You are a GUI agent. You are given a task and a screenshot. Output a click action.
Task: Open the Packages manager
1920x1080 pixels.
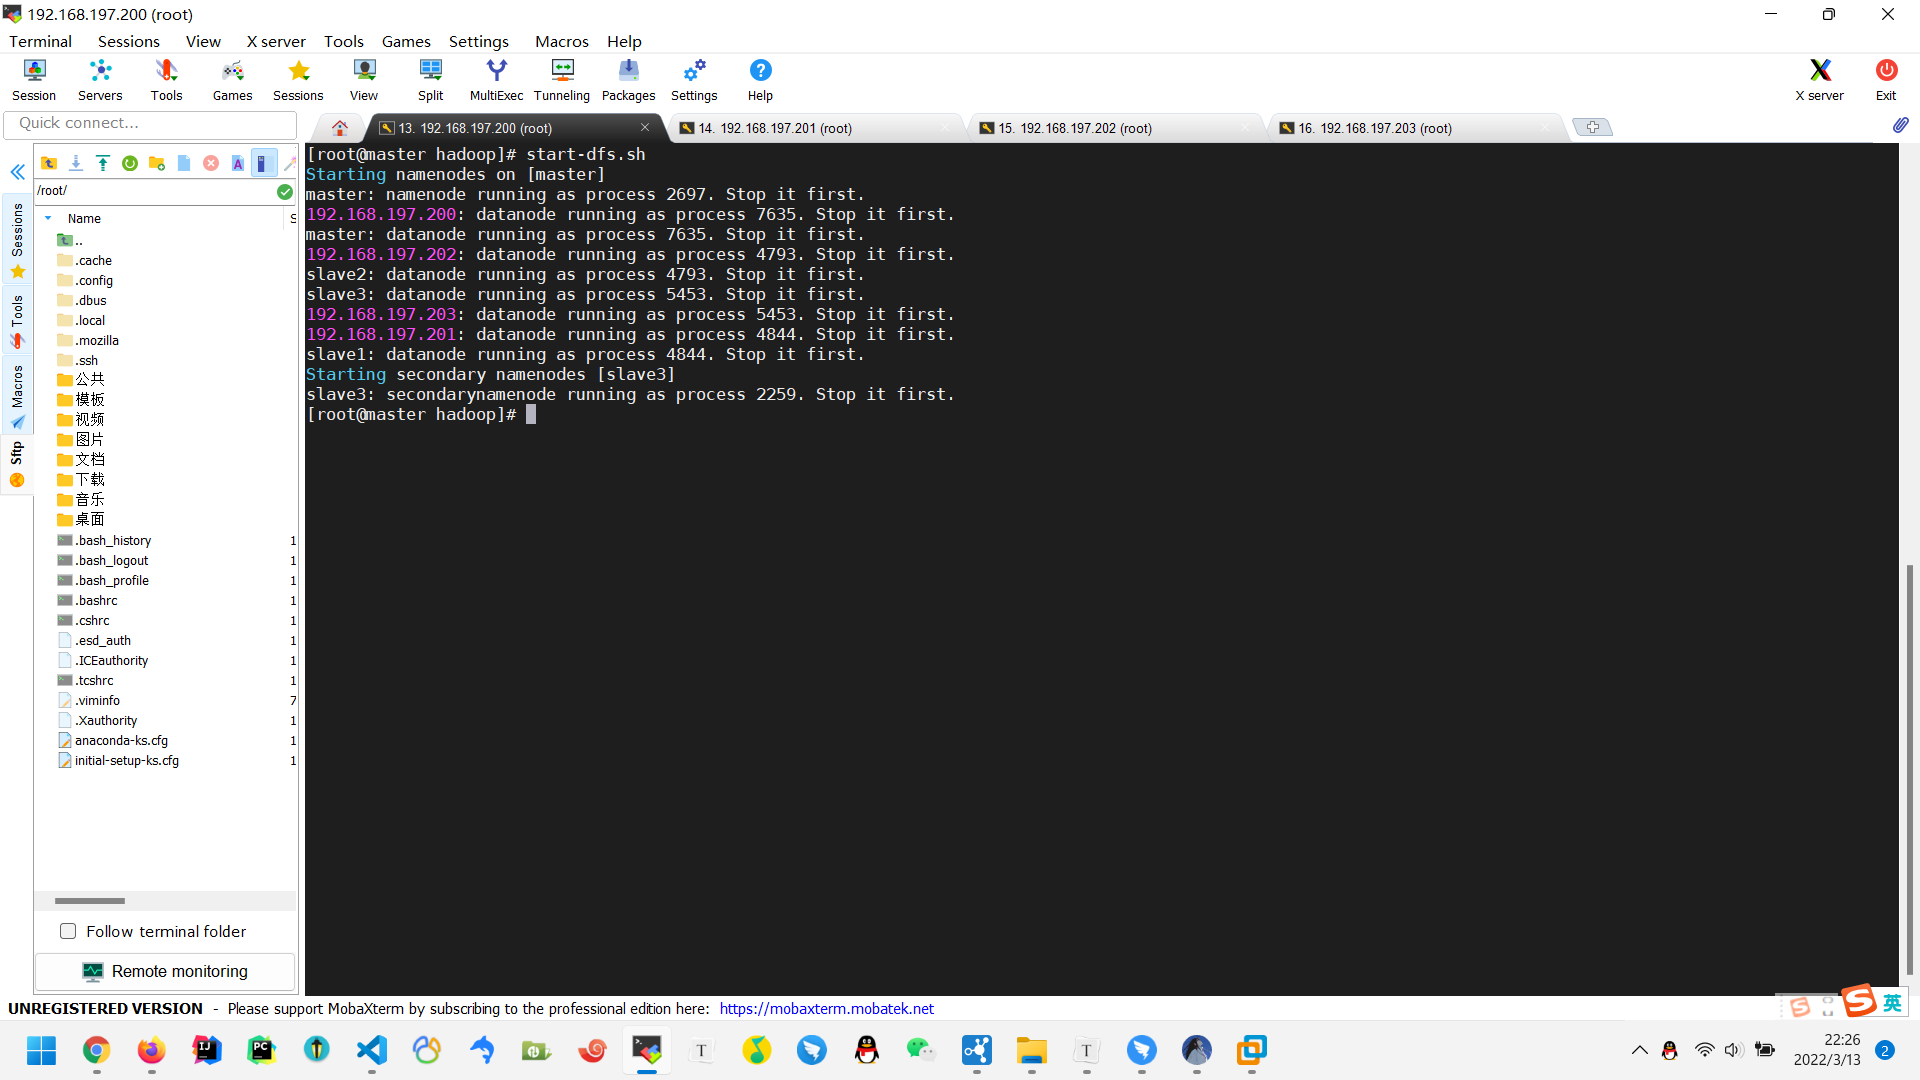coord(628,80)
